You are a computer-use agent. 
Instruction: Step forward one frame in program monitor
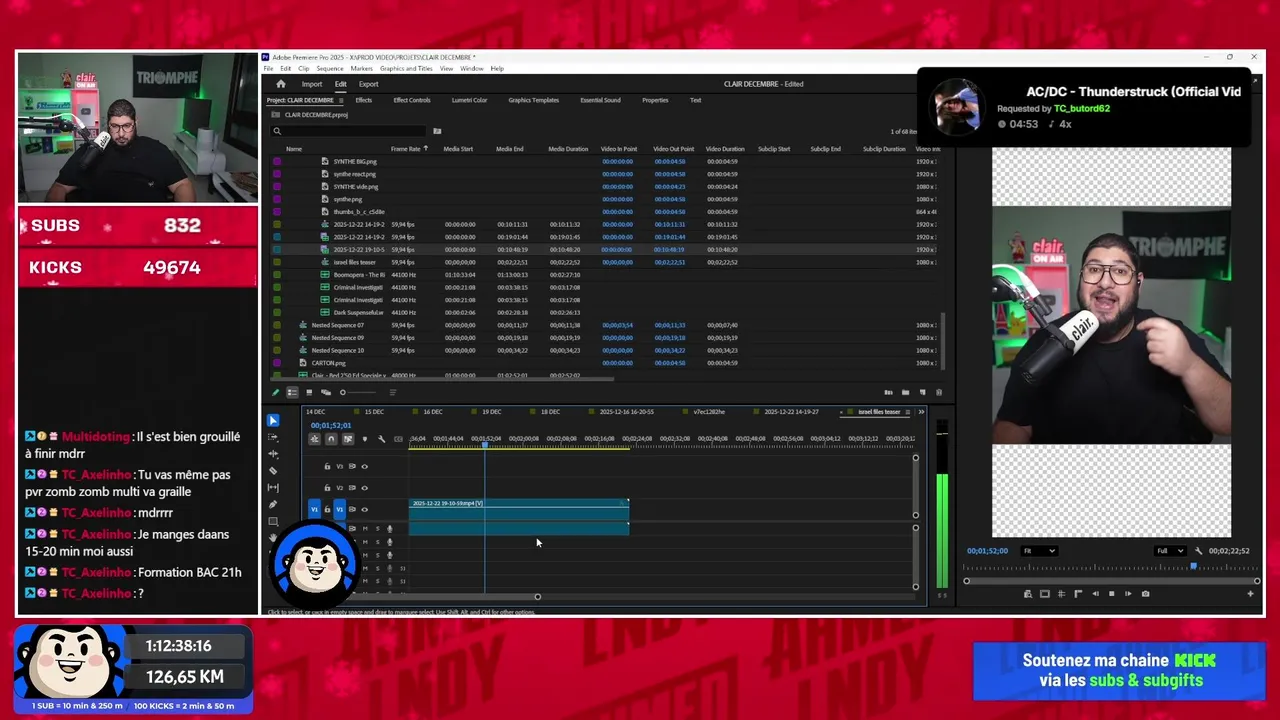point(1128,594)
